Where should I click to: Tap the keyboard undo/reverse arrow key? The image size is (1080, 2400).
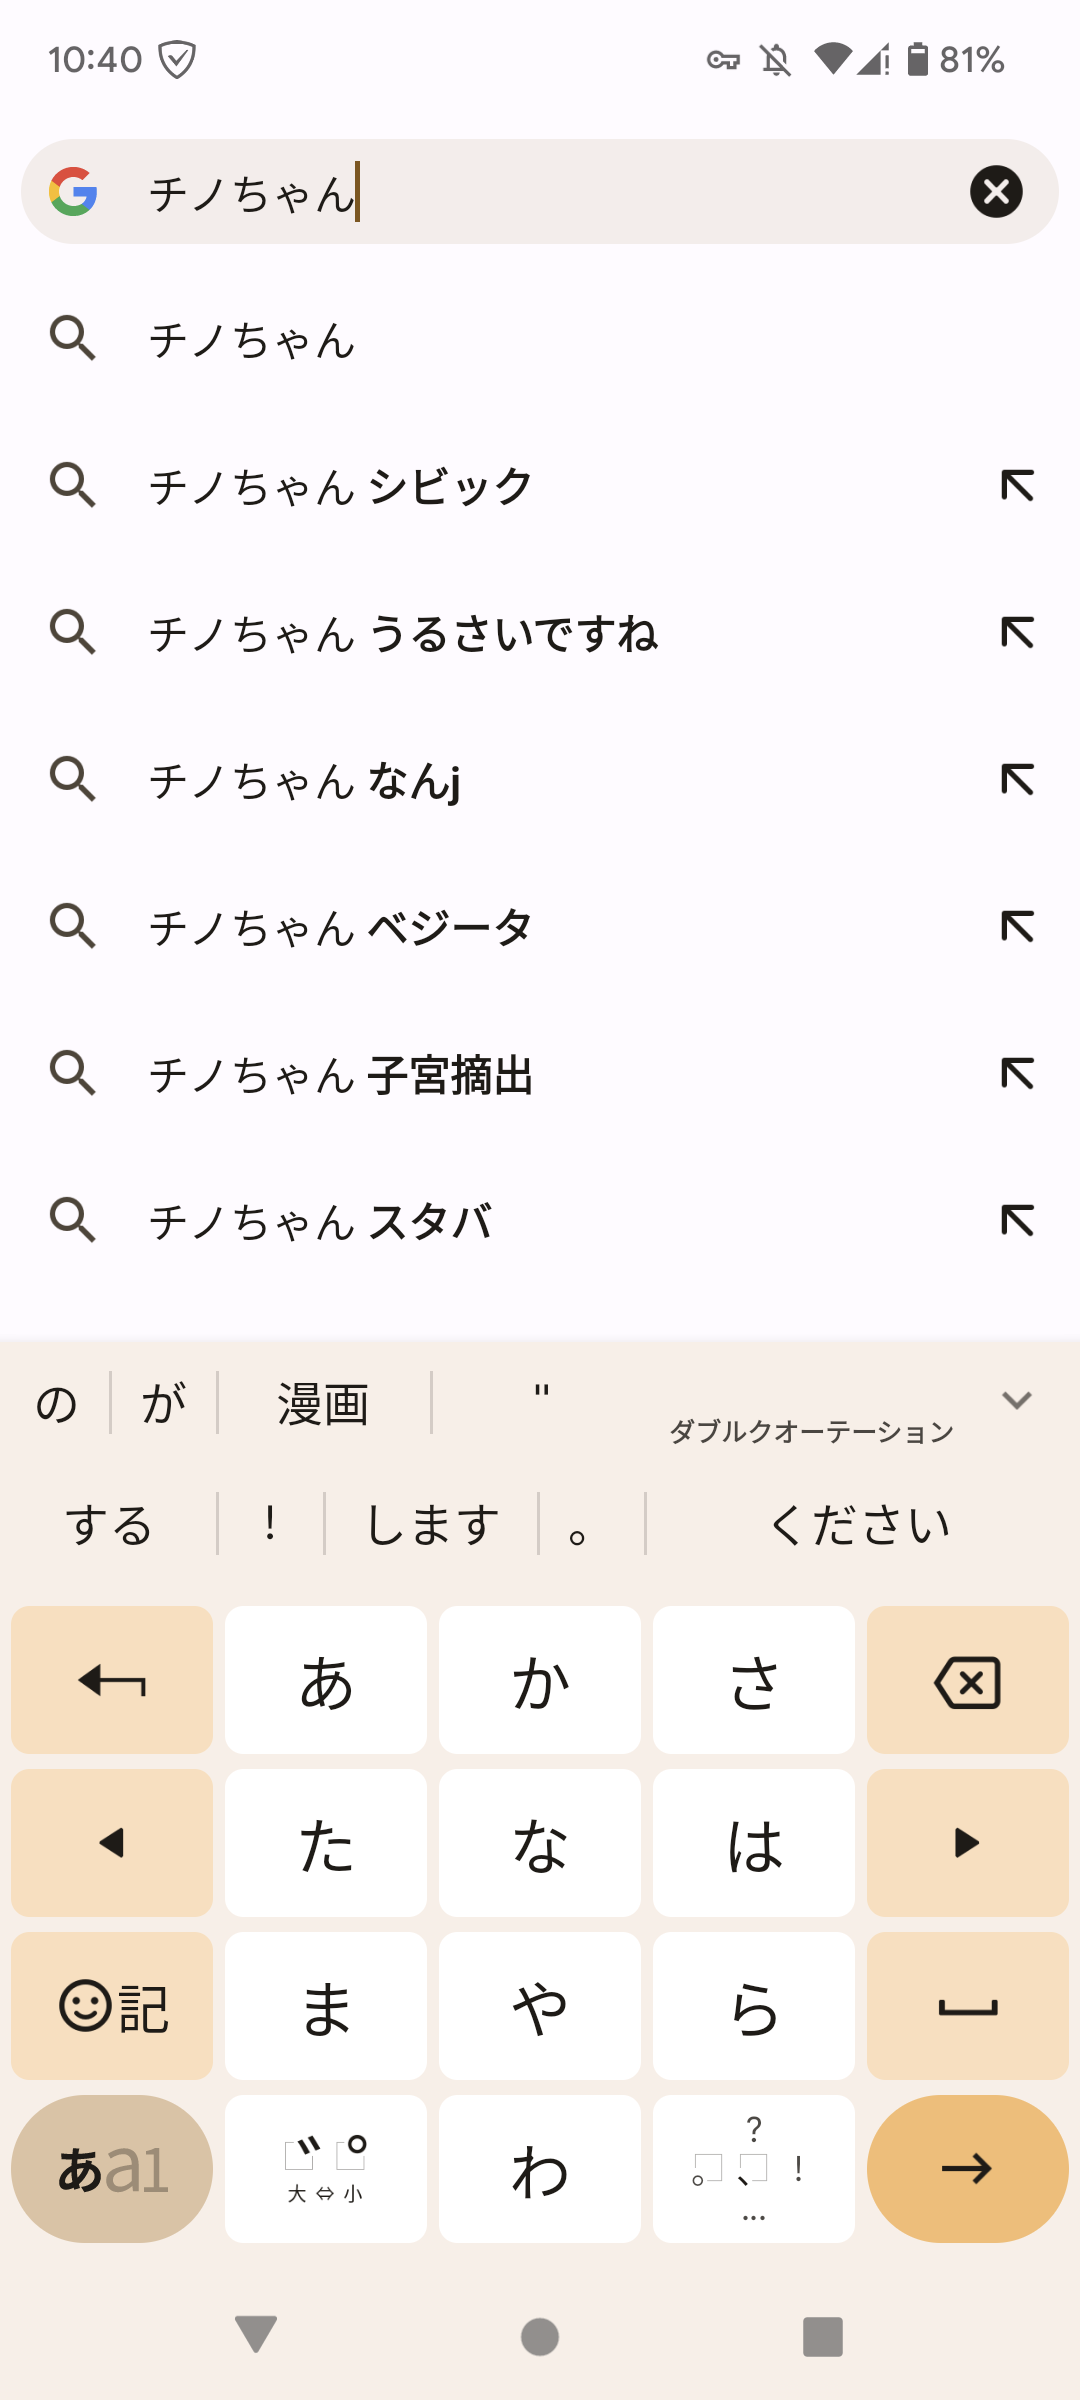pos(112,1680)
